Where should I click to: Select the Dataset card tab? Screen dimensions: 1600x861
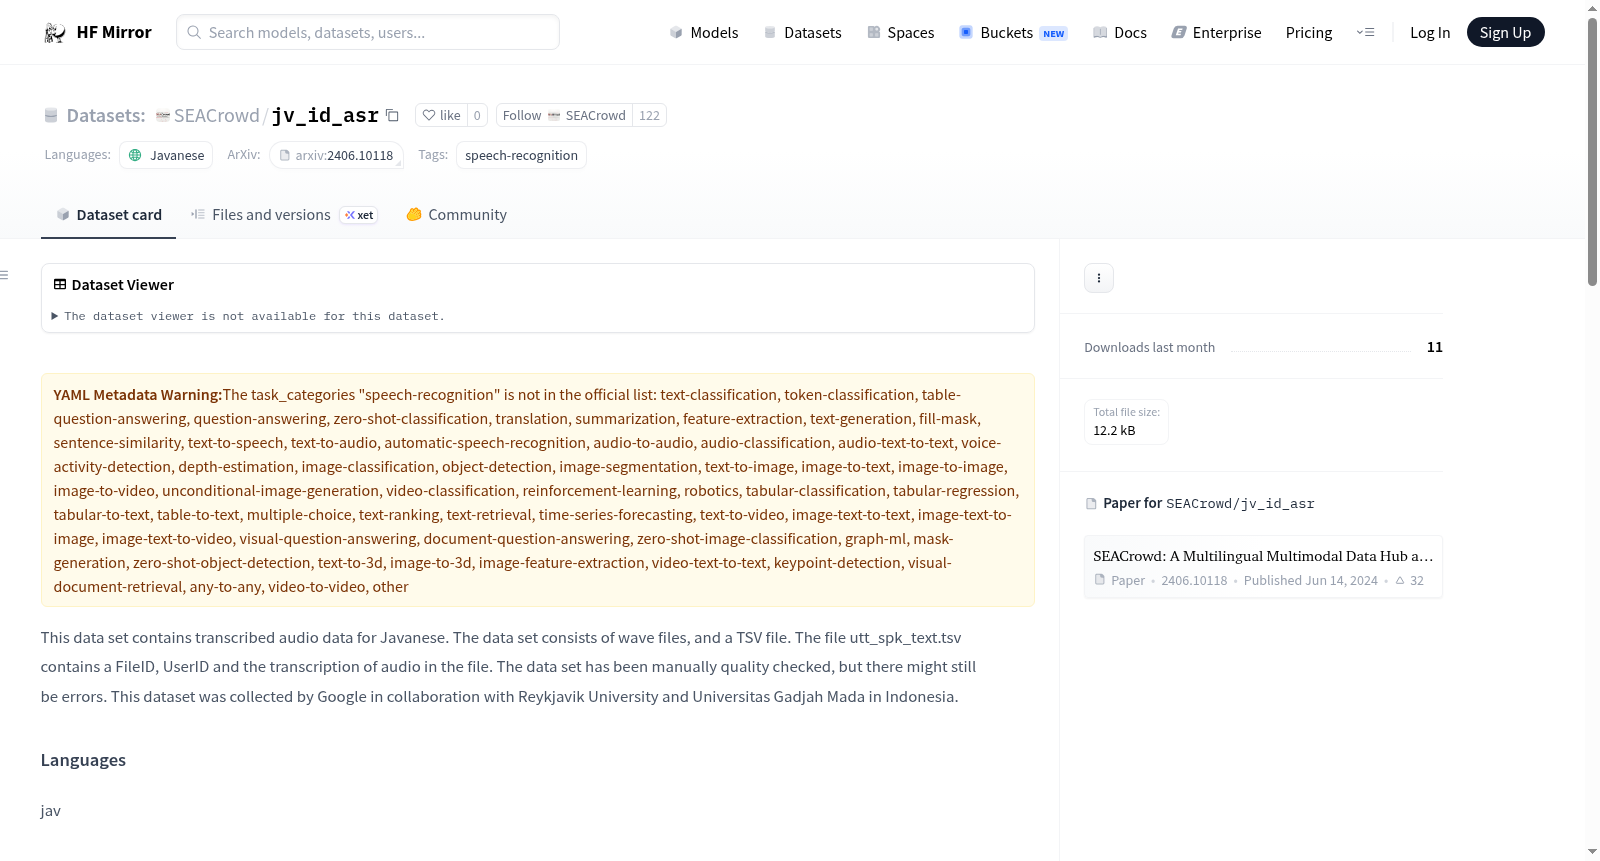108,215
